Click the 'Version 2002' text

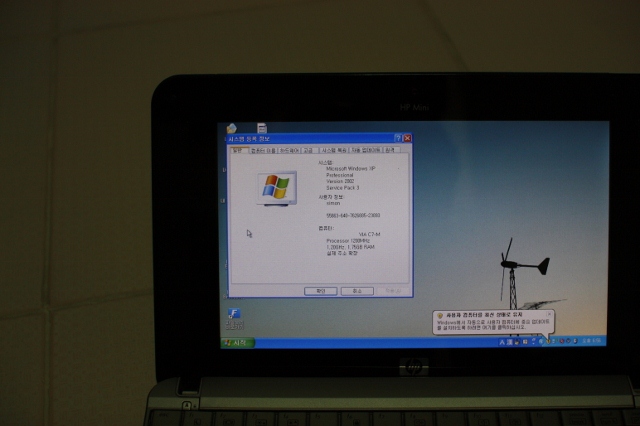pyautogui.click(x=340, y=181)
